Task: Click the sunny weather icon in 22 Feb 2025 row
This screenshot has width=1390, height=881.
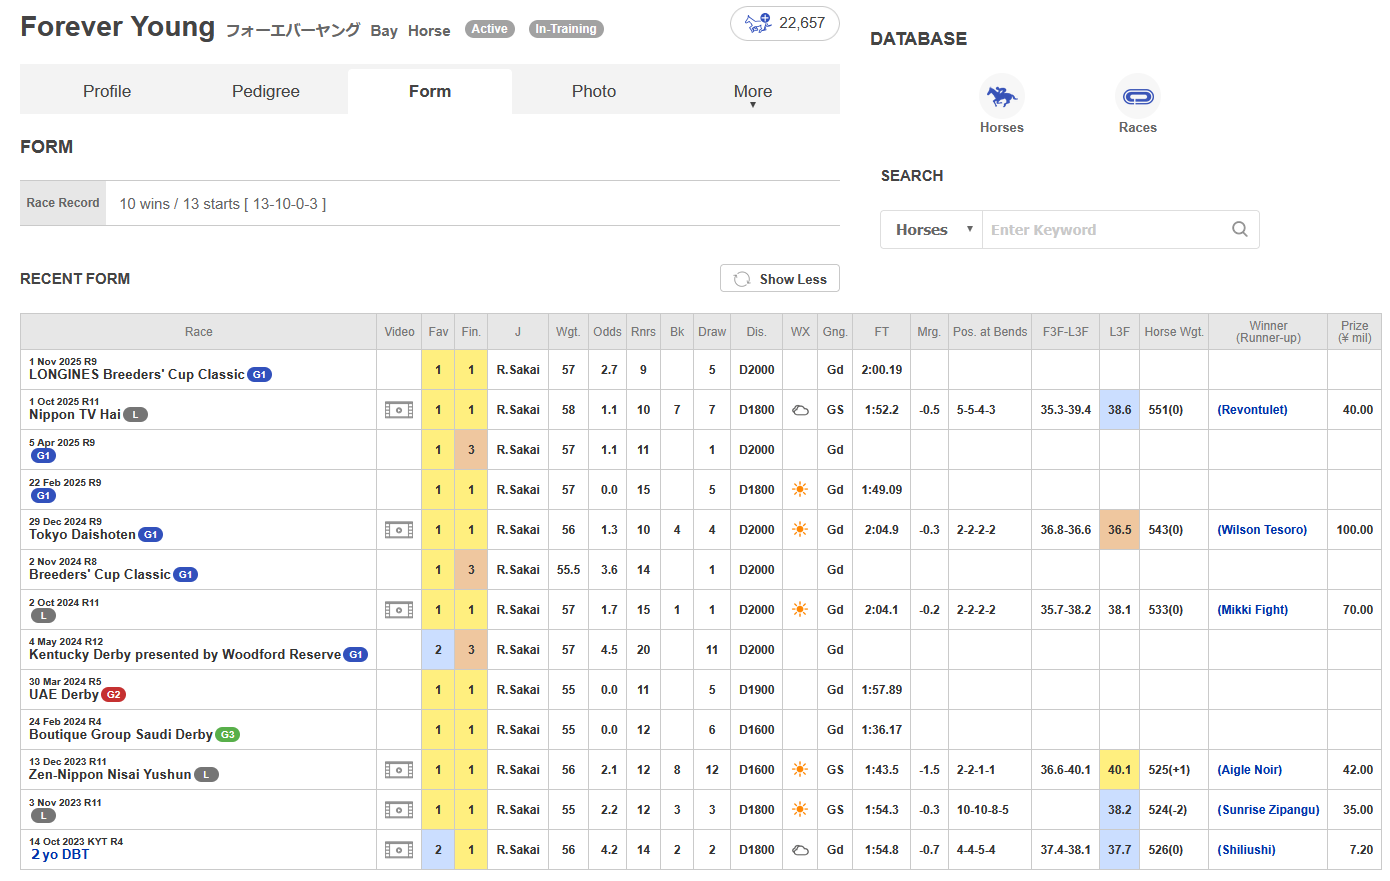Action: 800,490
